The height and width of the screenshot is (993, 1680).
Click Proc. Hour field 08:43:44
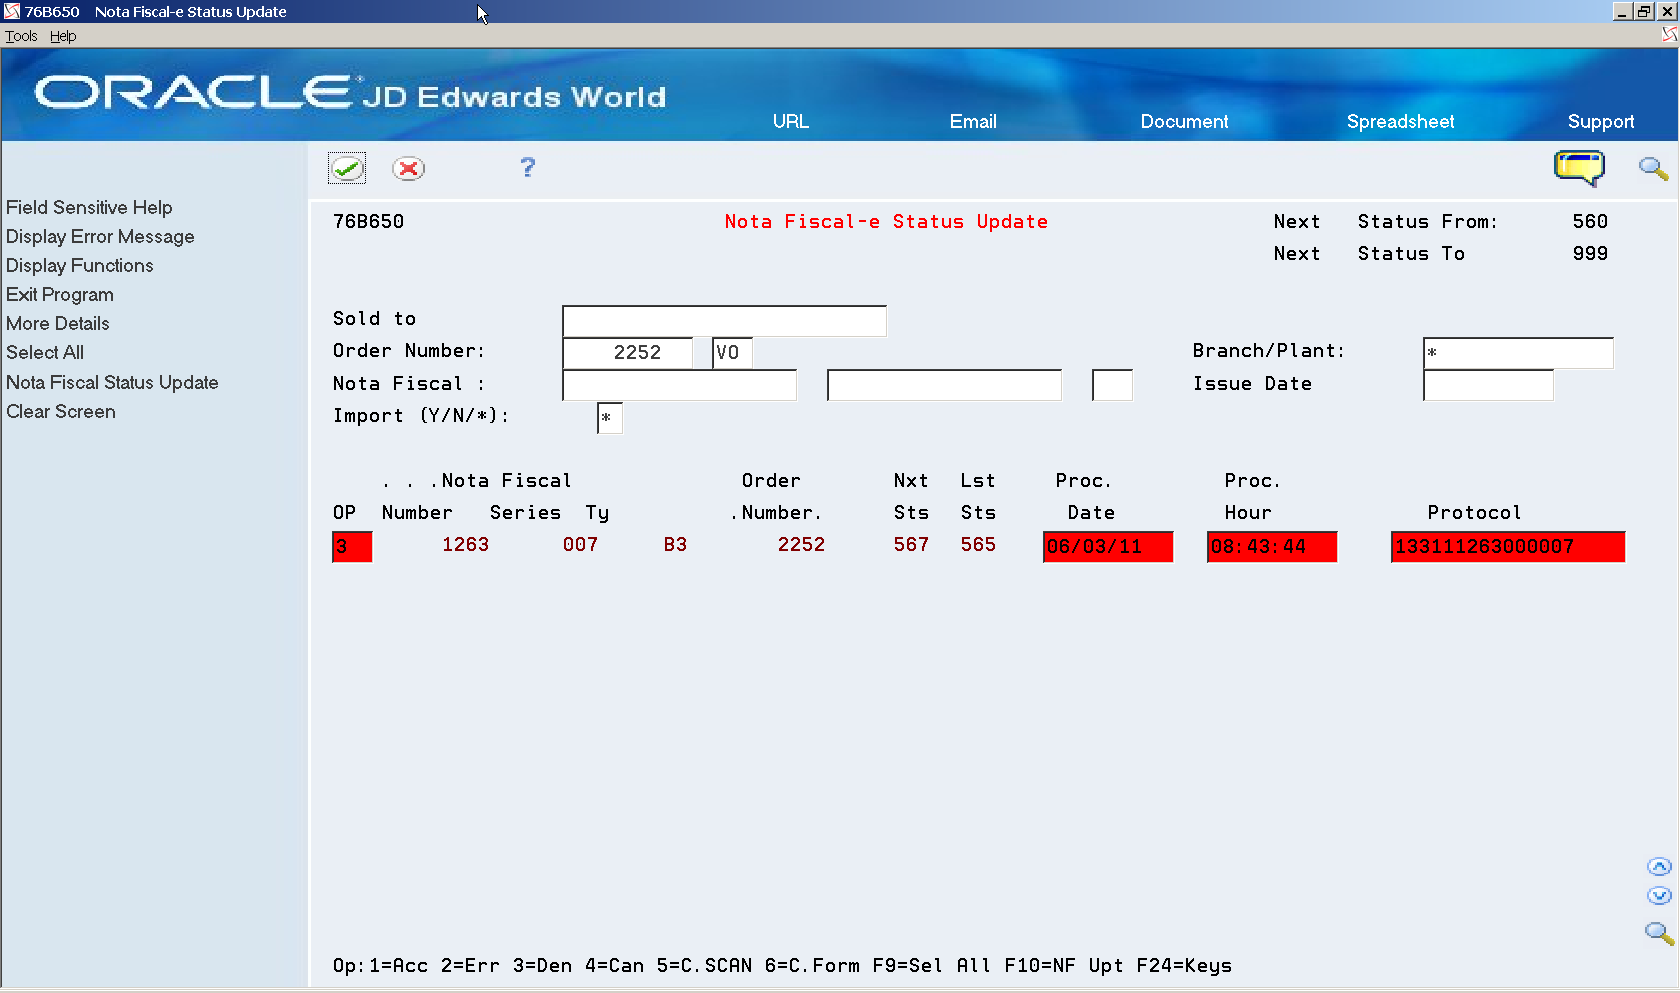1272,547
